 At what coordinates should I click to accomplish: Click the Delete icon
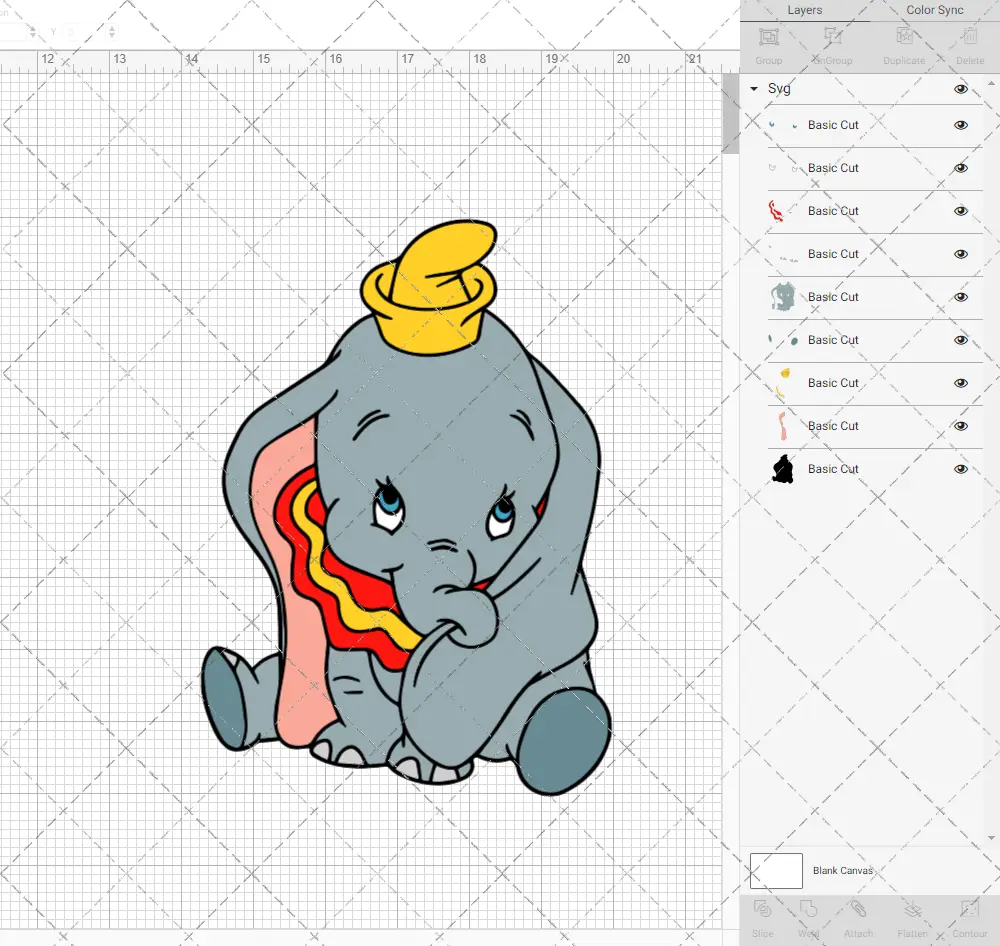point(970,37)
